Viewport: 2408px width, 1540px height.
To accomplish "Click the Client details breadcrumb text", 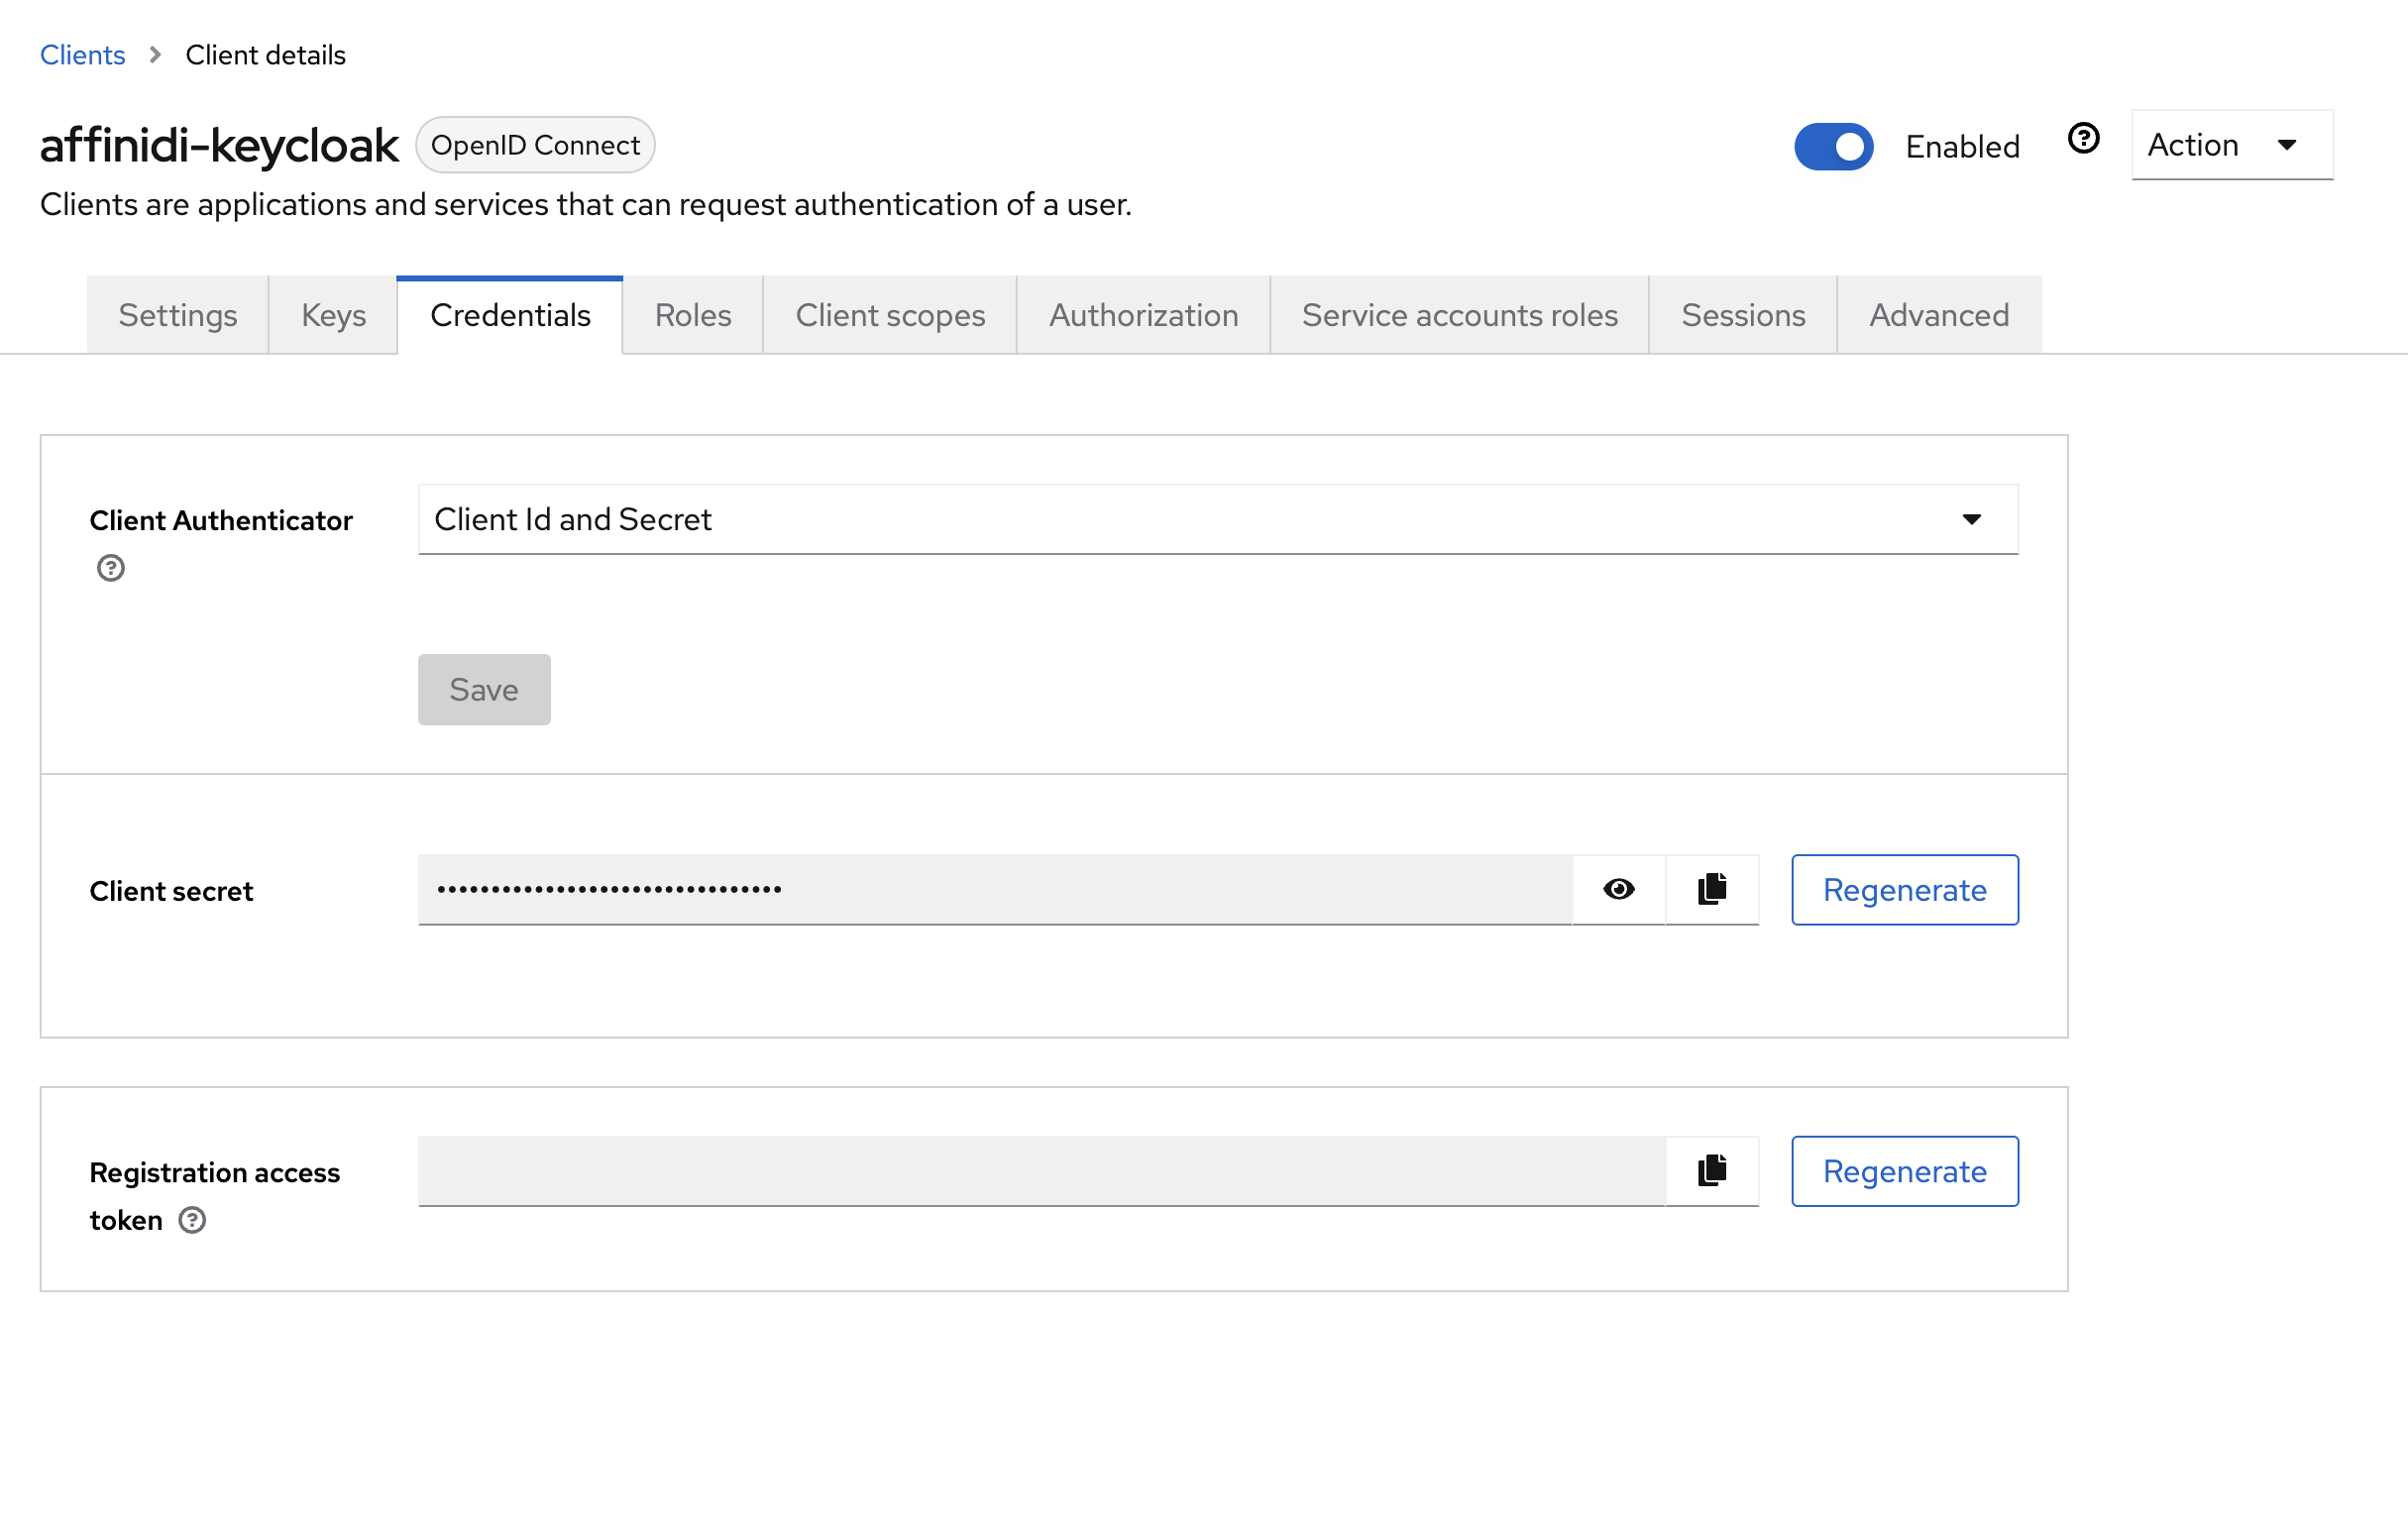I will (265, 55).
